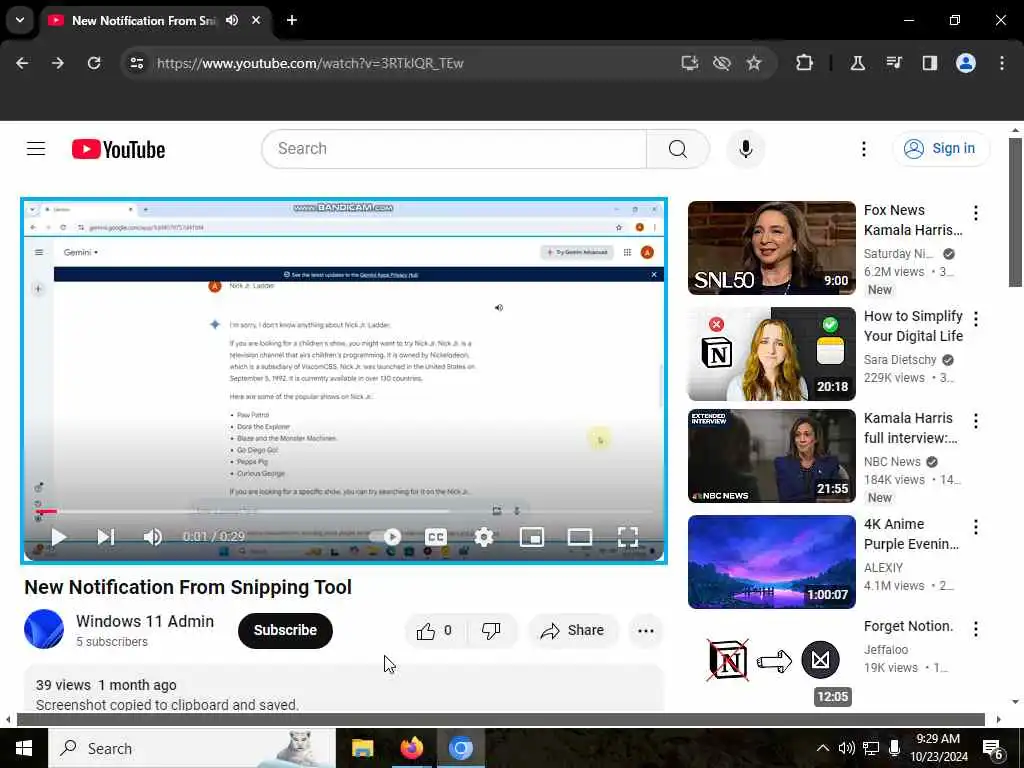Open the Windows Start menu
This screenshot has height=768, width=1024.
(x=24, y=748)
